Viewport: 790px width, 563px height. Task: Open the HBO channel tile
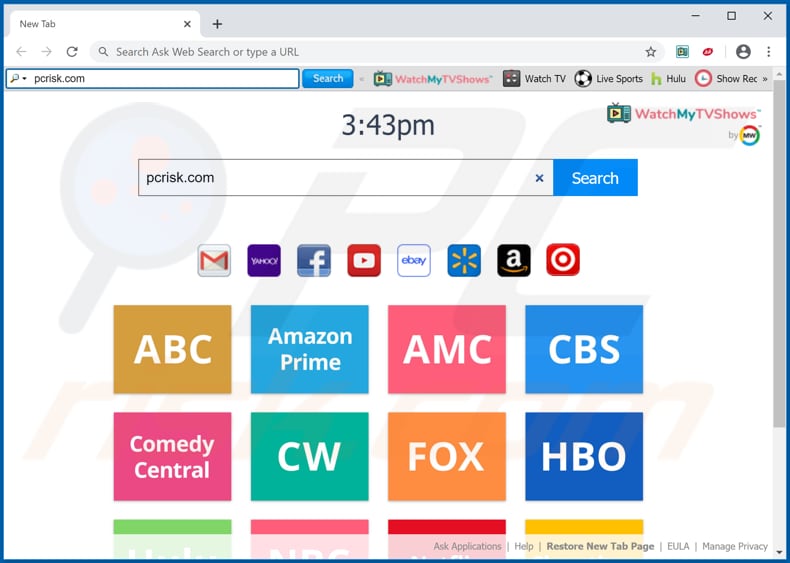(x=584, y=456)
